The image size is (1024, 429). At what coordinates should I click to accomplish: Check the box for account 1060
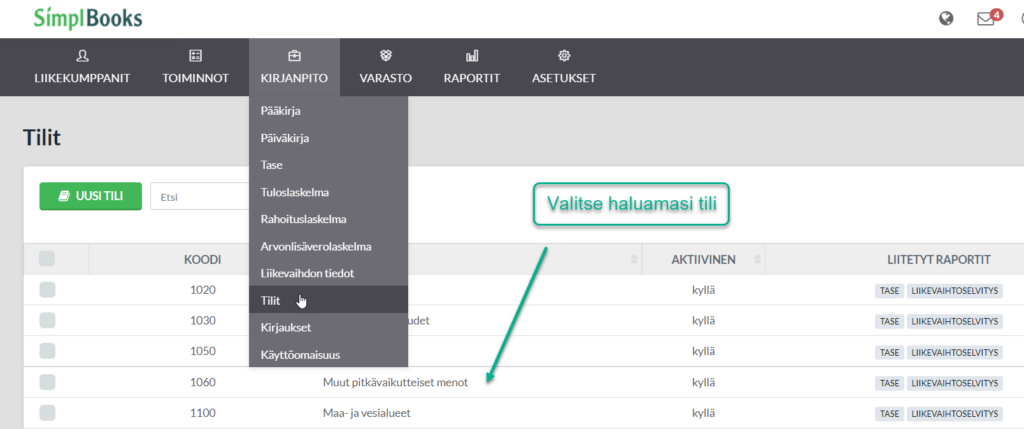click(x=47, y=382)
